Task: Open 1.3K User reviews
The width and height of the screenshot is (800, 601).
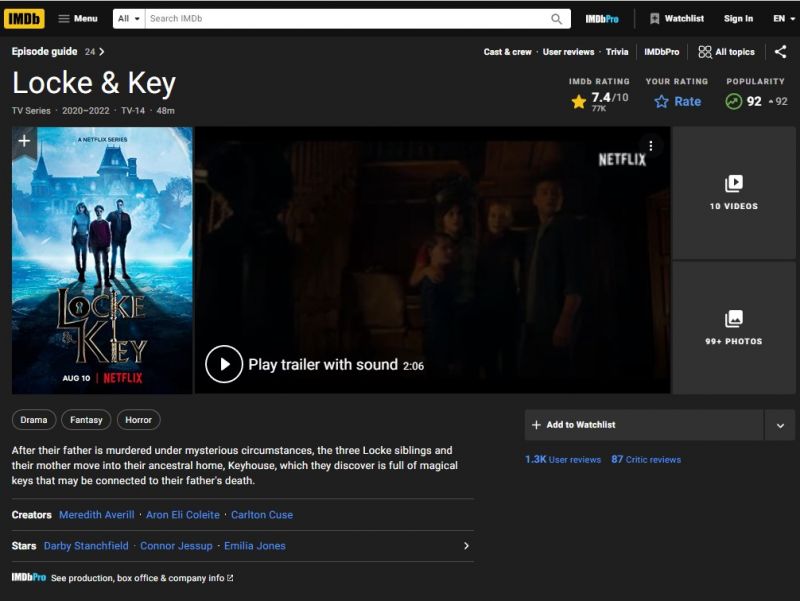Action: tap(563, 459)
